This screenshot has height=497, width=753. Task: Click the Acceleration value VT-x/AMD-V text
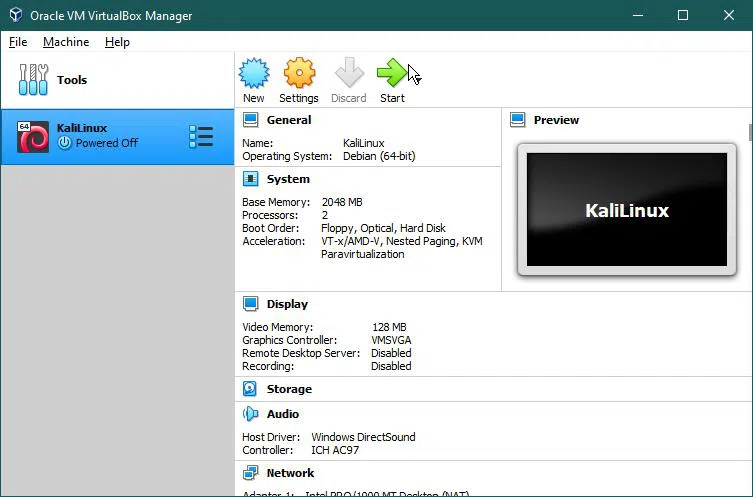[402, 247]
